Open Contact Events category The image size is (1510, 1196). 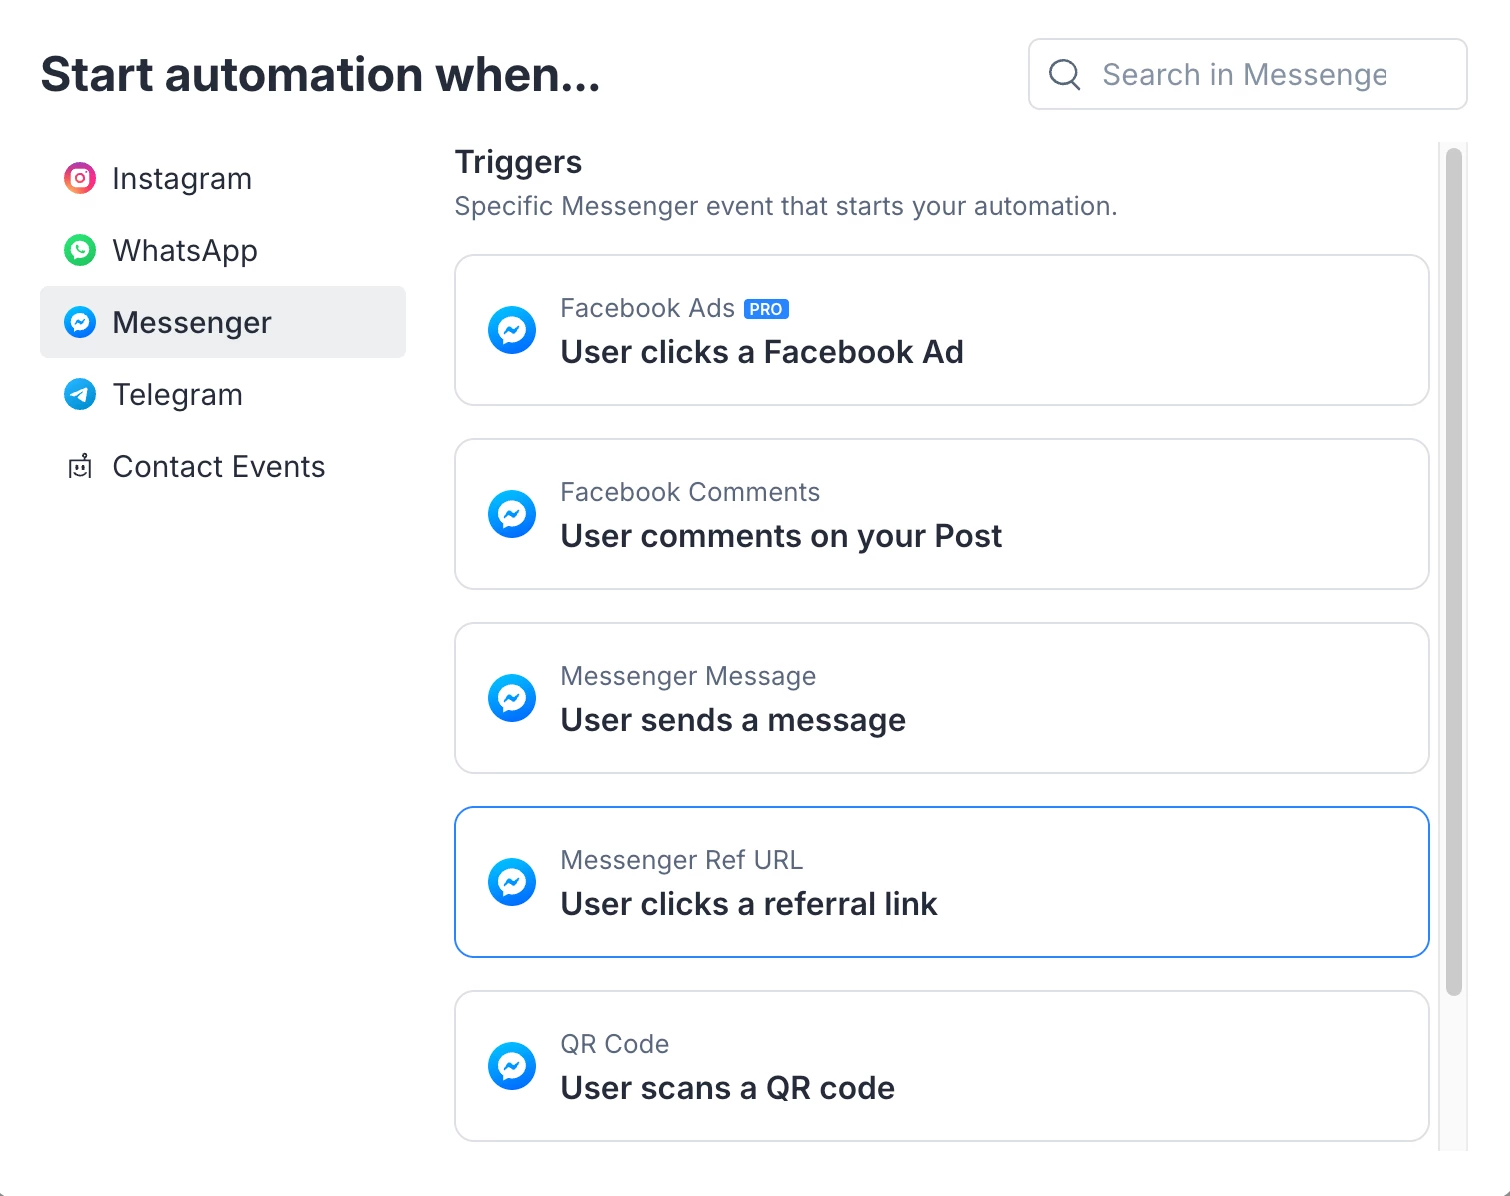tap(218, 467)
